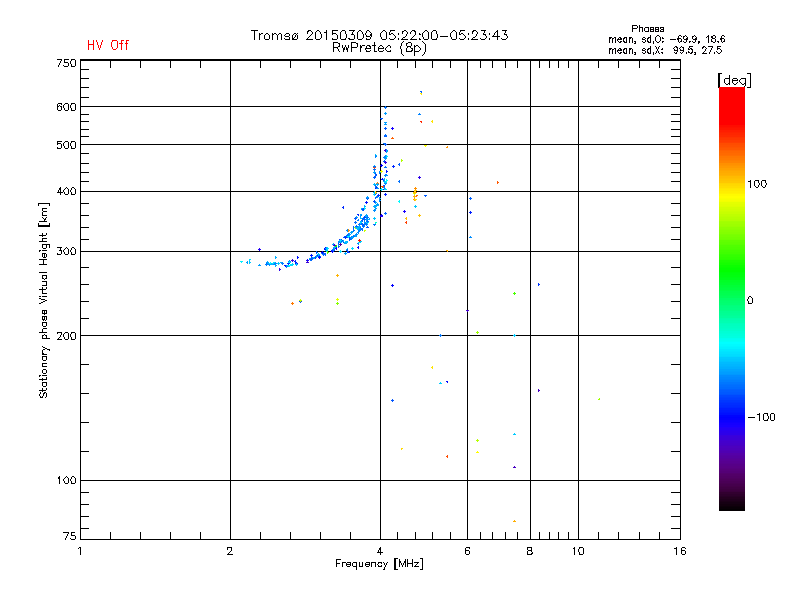Screen dimensions: 800x600
Task: Click the '[deg]' colorbar unit label
Action: coord(734,80)
